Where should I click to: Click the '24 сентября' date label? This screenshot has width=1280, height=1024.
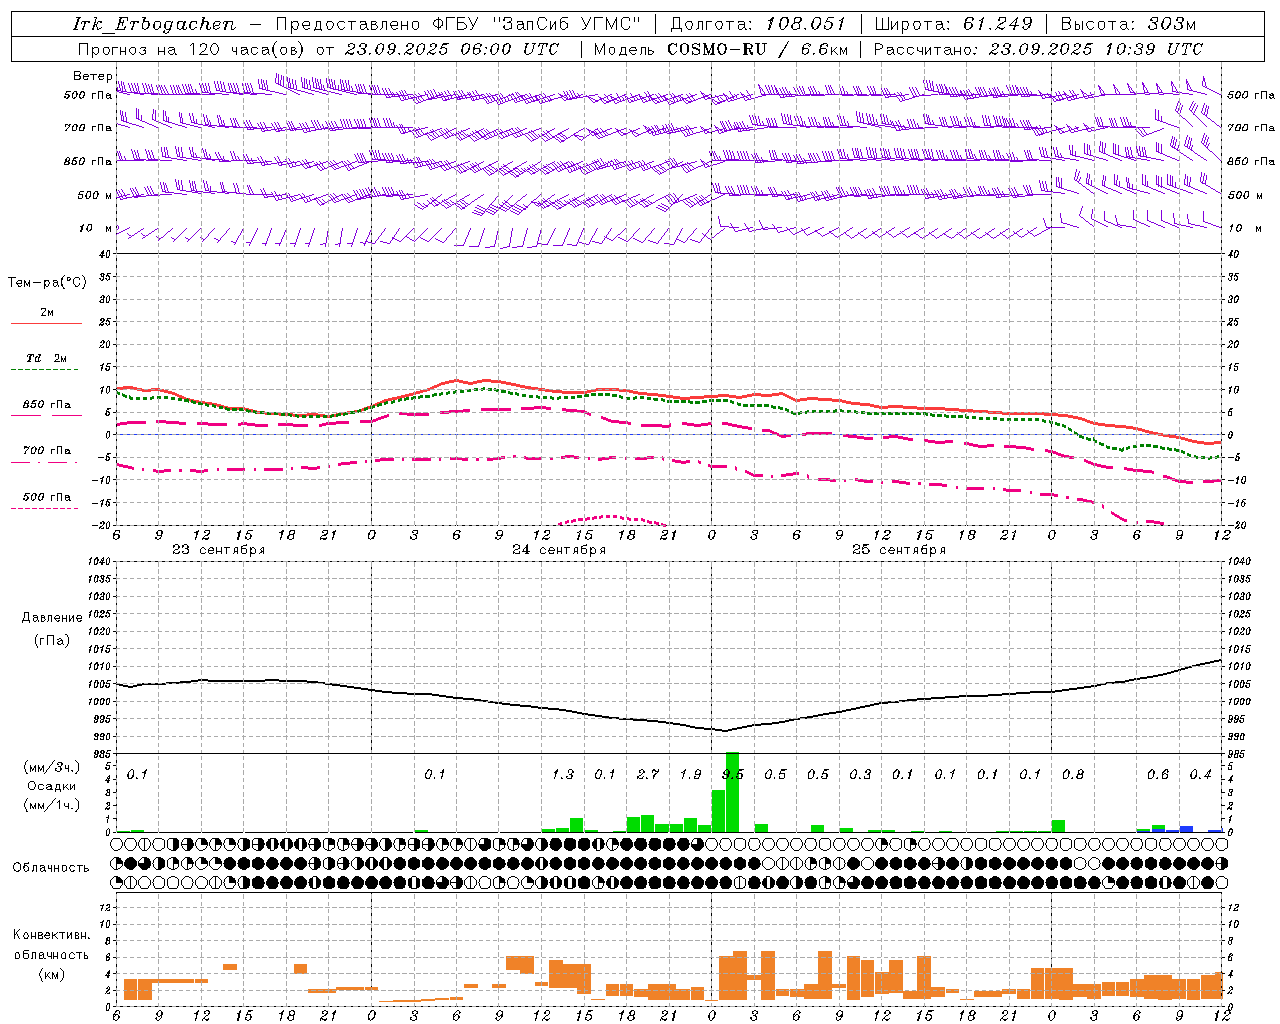click(x=559, y=550)
